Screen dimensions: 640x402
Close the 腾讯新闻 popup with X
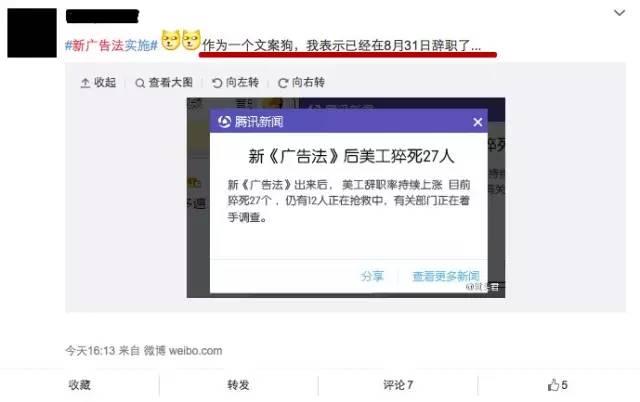(478, 122)
